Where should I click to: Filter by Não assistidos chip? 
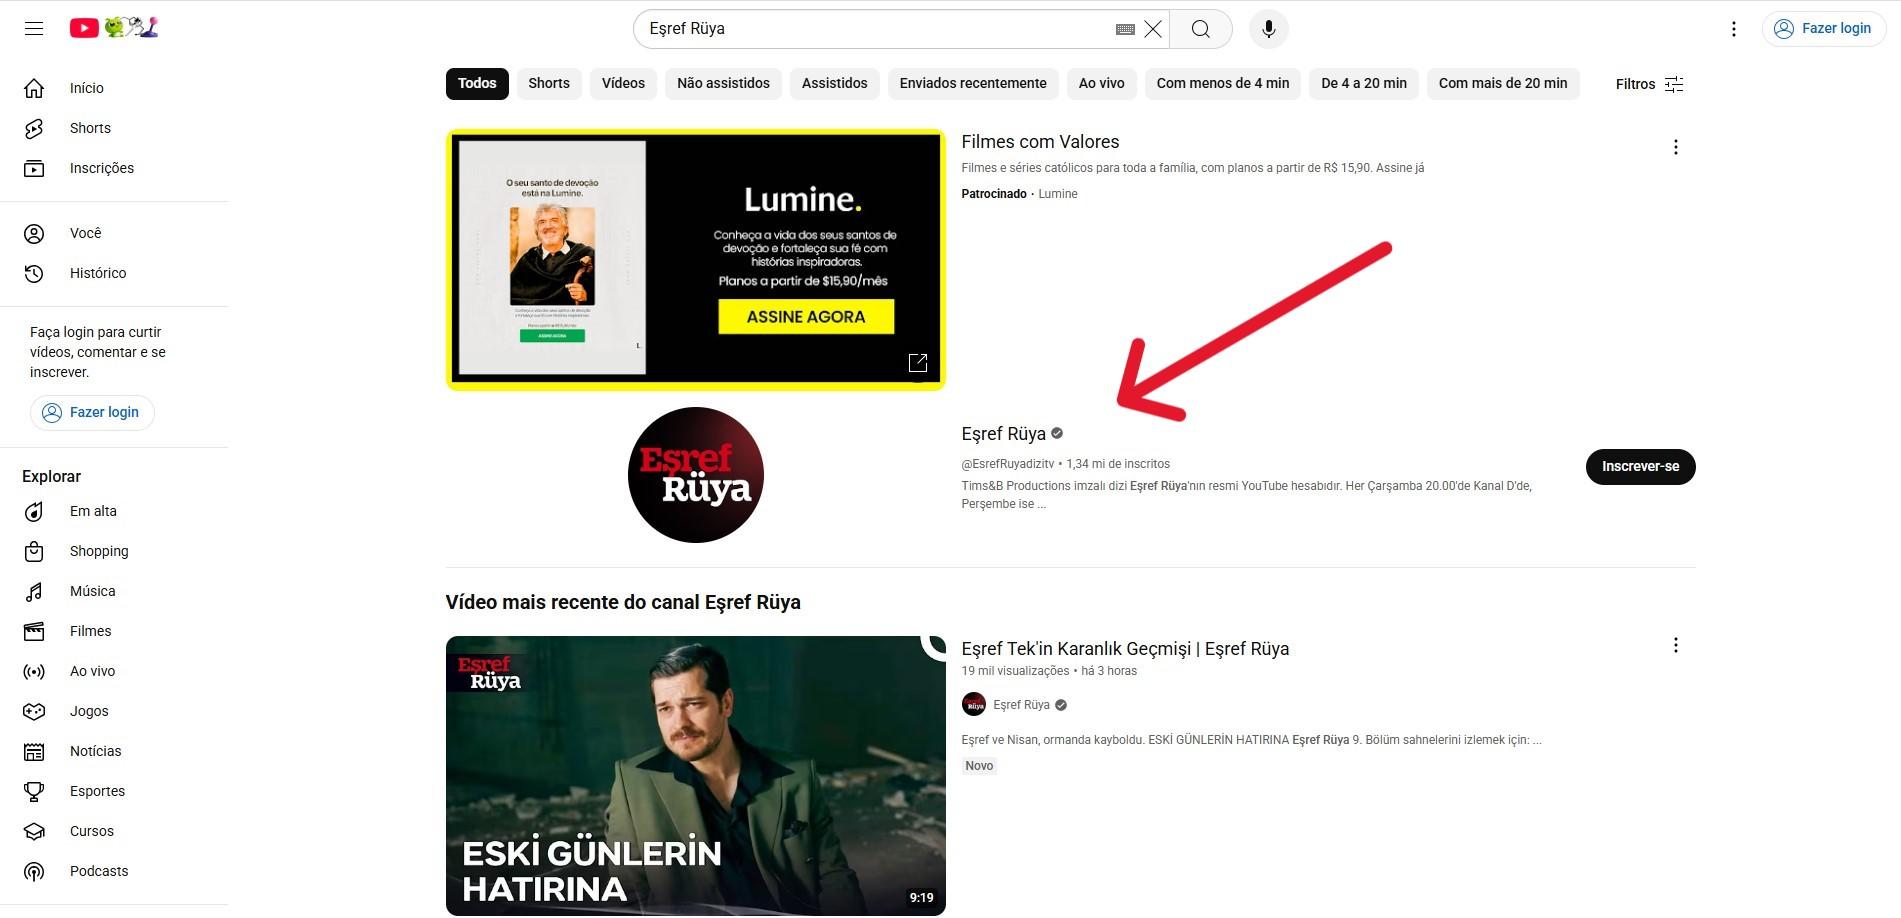click(723, 83)
